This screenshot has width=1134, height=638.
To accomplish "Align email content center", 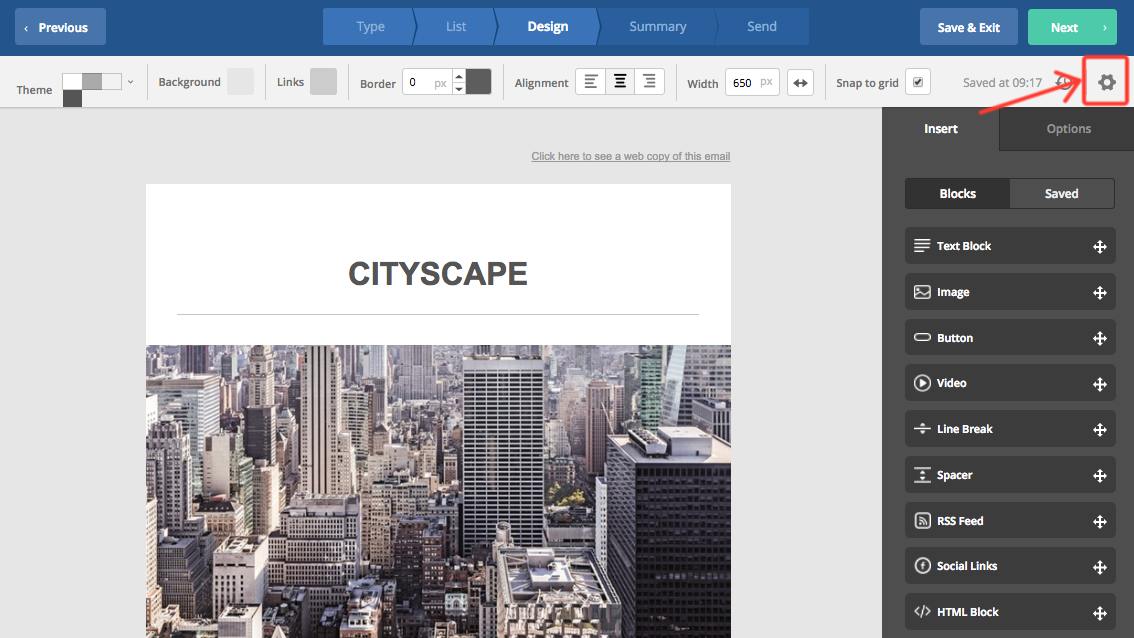I will pyautogui.click(x=620, y=82).
